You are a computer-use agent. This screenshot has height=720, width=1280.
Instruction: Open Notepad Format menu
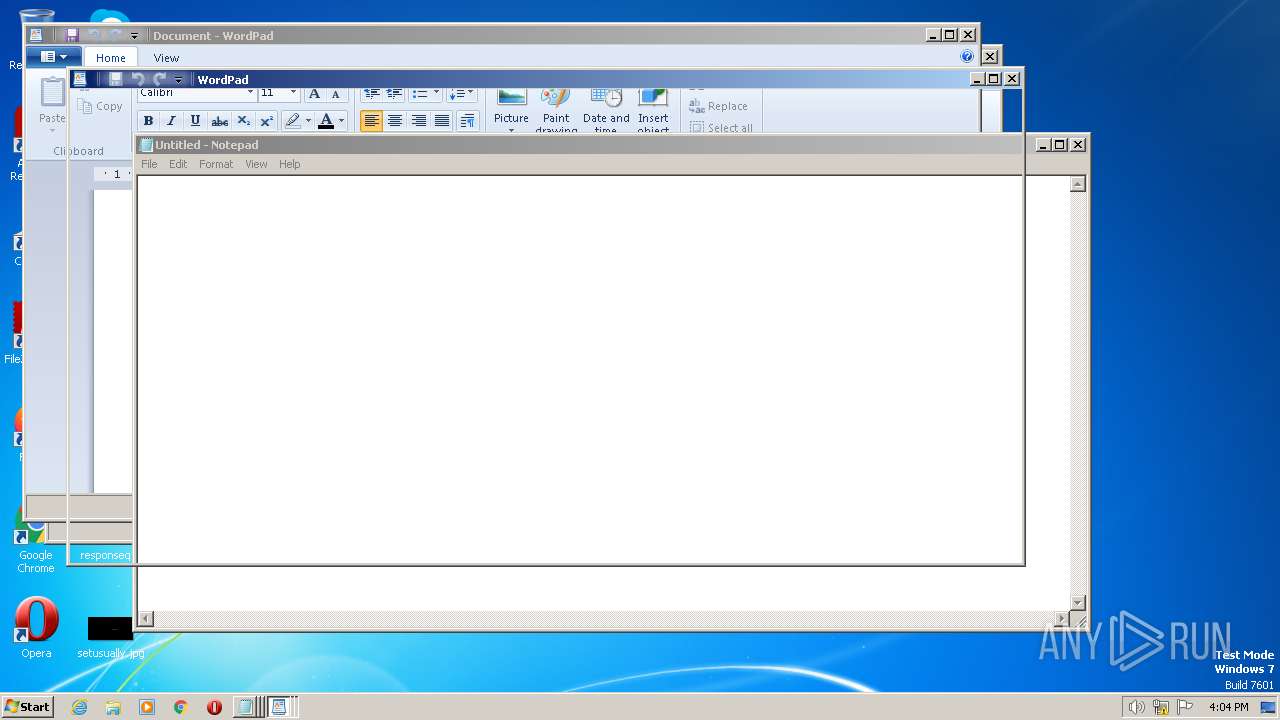[216, 164]
